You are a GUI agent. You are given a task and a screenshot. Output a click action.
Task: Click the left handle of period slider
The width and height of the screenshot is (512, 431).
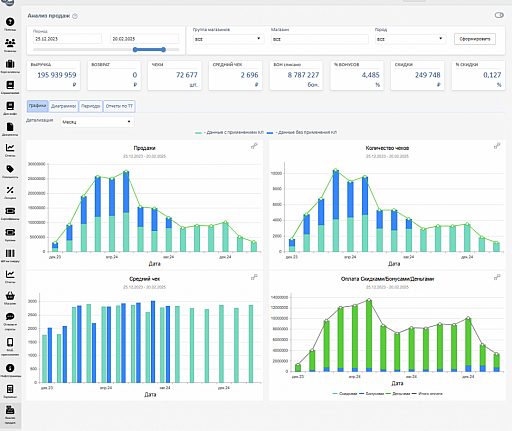[x=135, y=50]
